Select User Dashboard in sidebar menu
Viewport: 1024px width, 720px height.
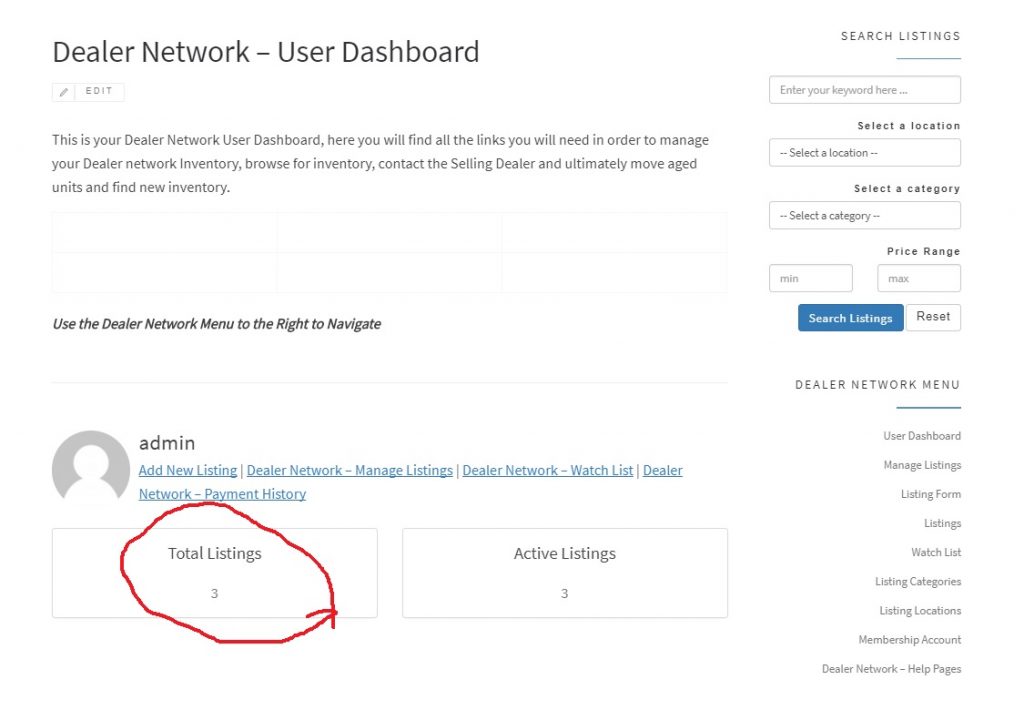point(921,436)
